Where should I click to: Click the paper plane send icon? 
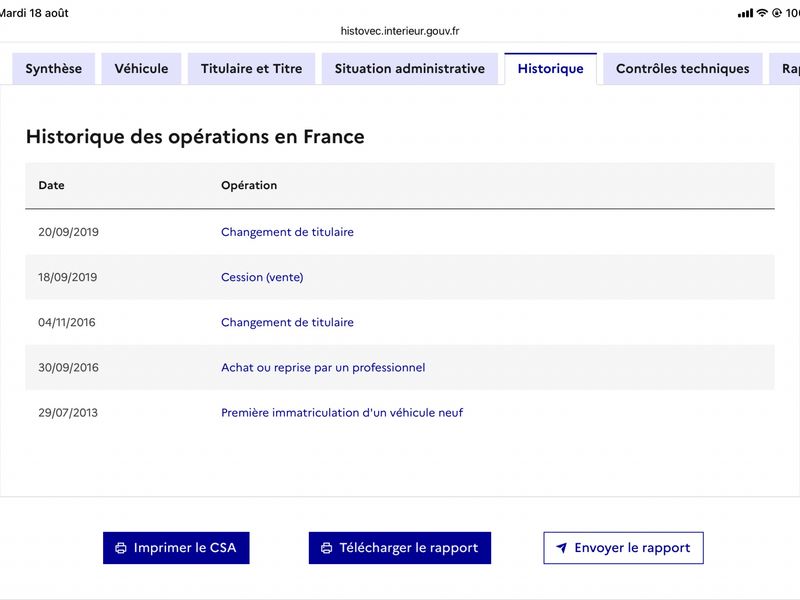(562, 548)
